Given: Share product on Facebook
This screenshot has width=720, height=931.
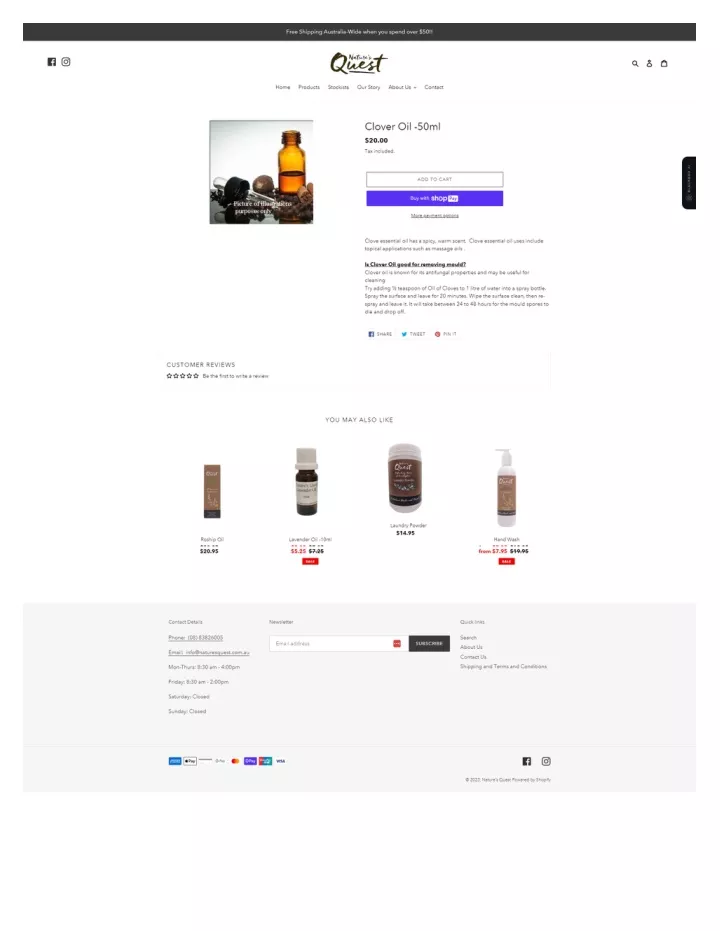Looking at the screenshot, I should click(x=380, y=334).
